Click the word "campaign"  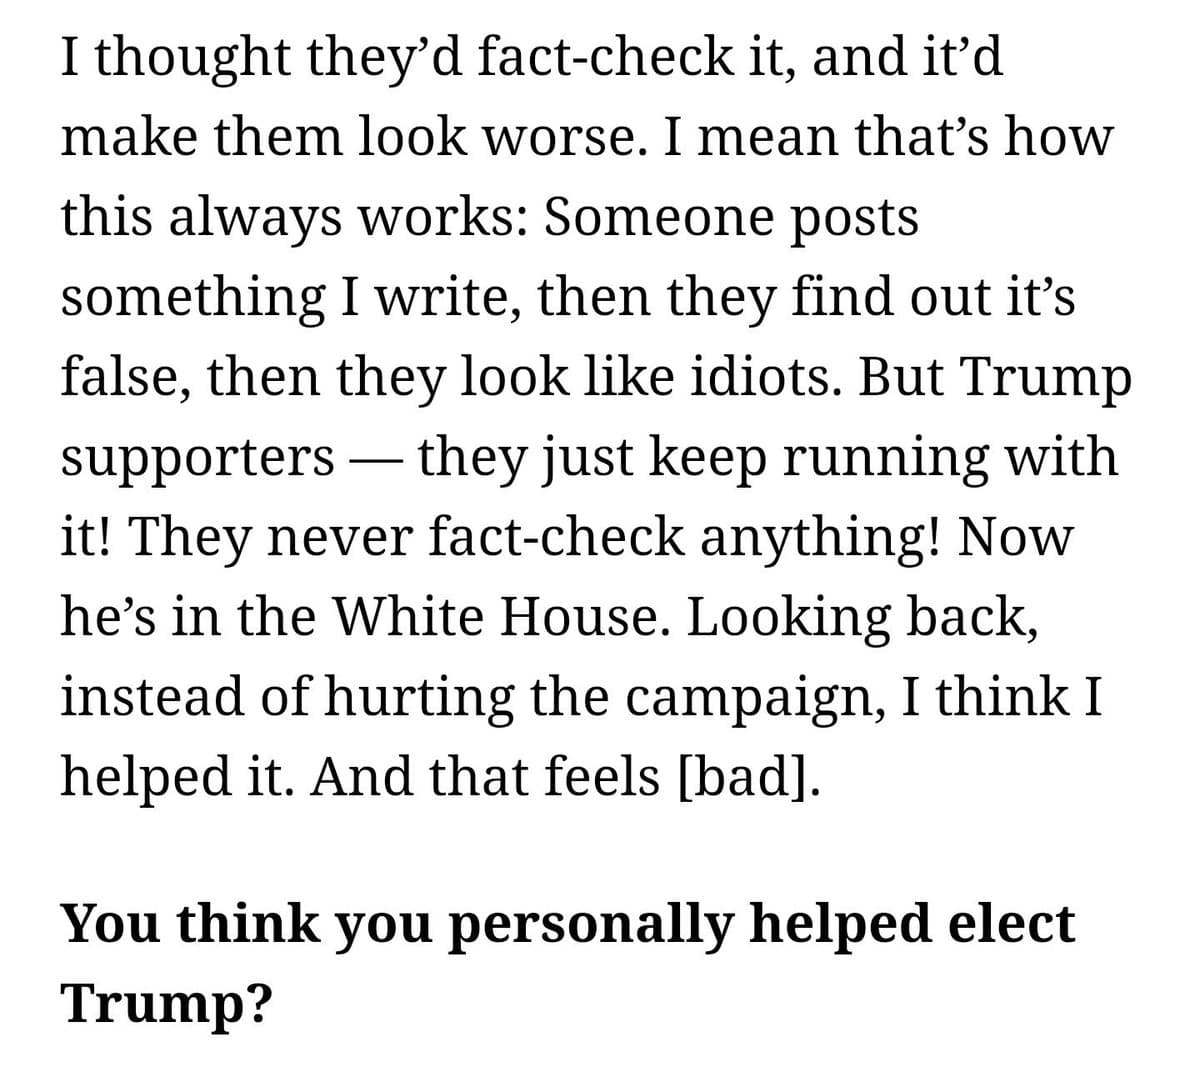tap(743, 697)
